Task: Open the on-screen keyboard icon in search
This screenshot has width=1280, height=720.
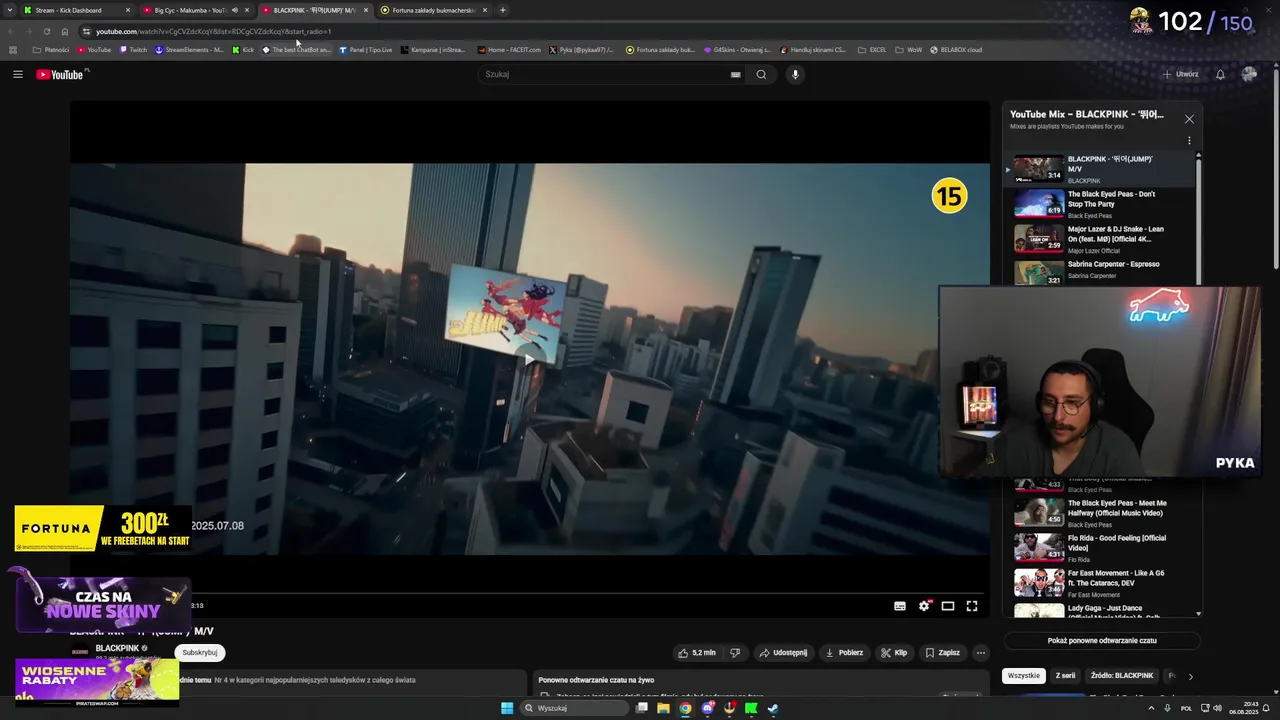Action: [x=735, y=74]
